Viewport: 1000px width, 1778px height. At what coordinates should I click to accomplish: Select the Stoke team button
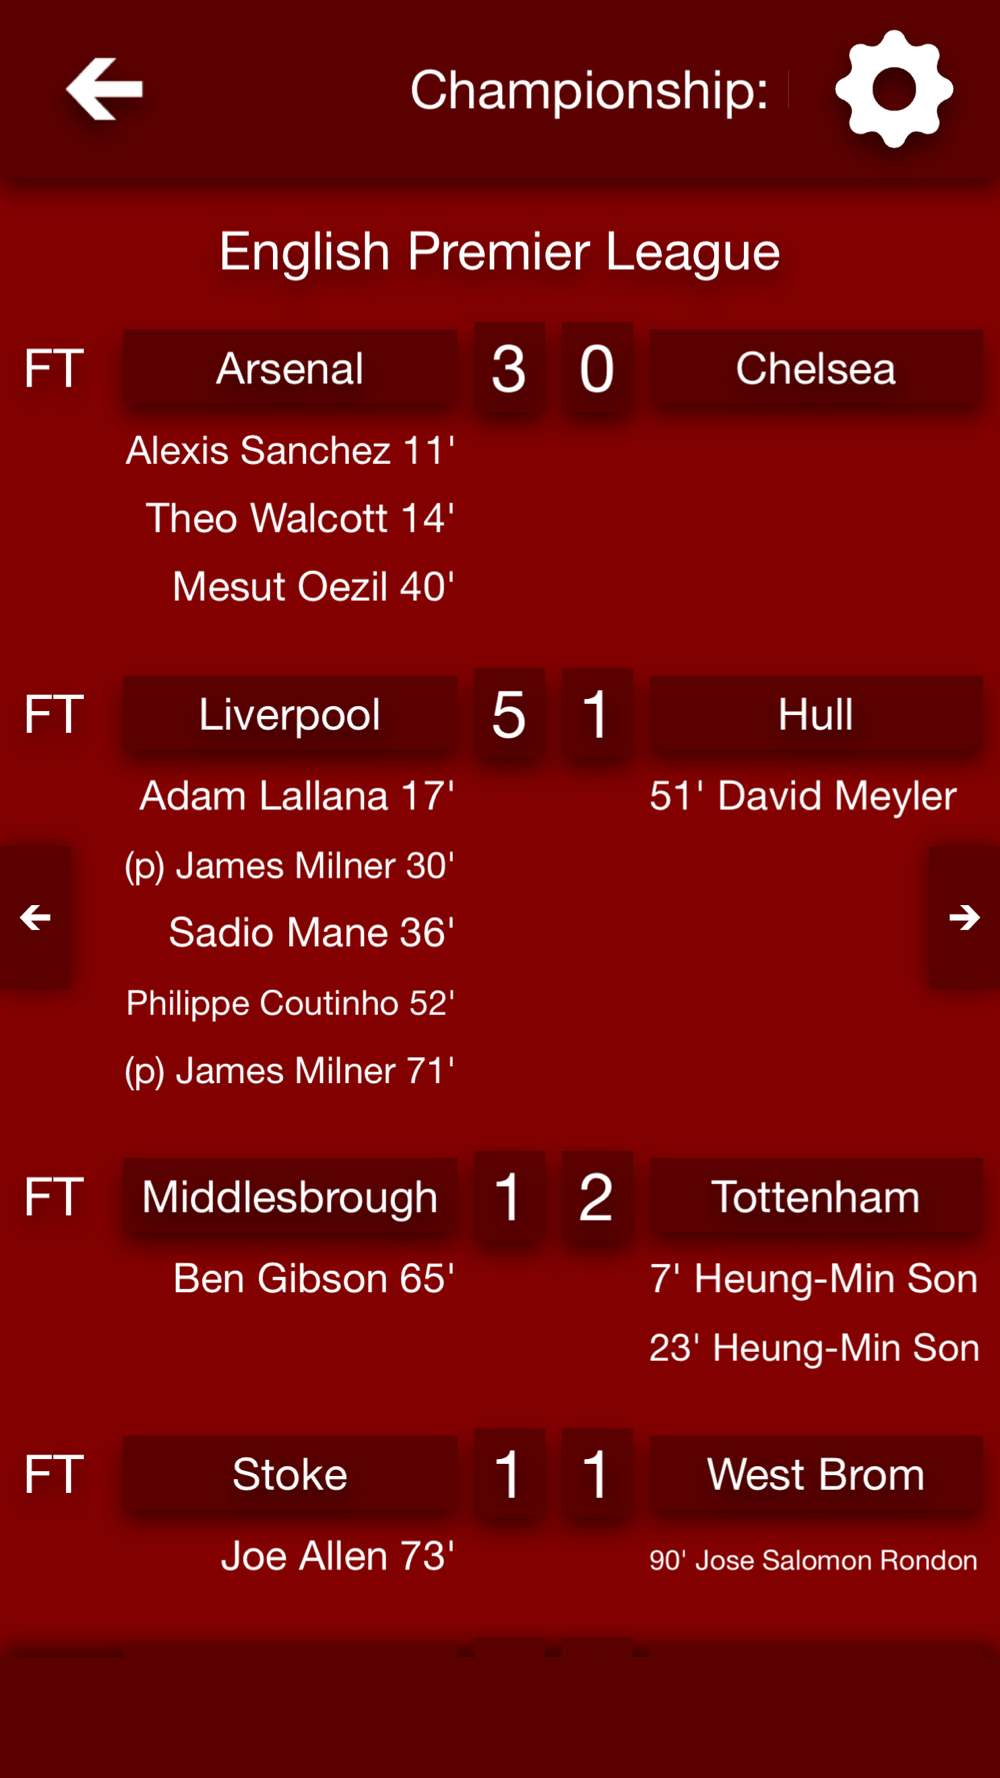click(x=290, y=1474)
